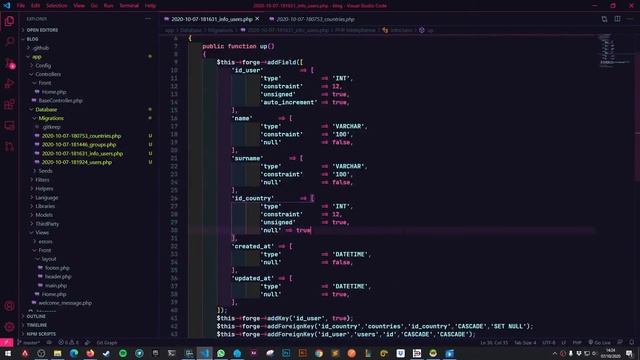640x360 pixels.
Task: Open the Remote Explorer view
Action: (x=9, y=125)
